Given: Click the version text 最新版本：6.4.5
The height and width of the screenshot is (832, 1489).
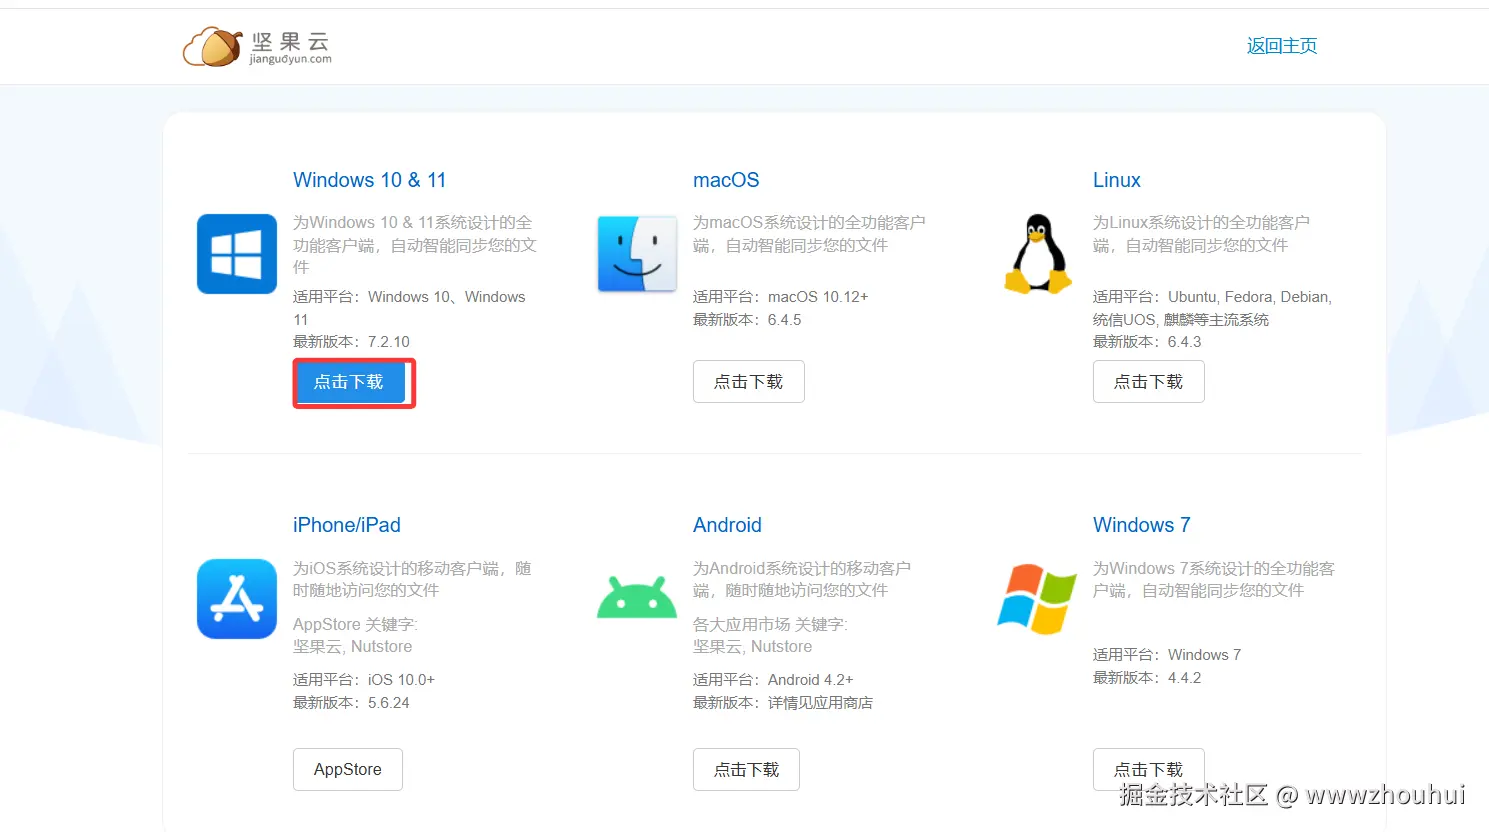Looking at the screenshot, I should coord(747,320).
